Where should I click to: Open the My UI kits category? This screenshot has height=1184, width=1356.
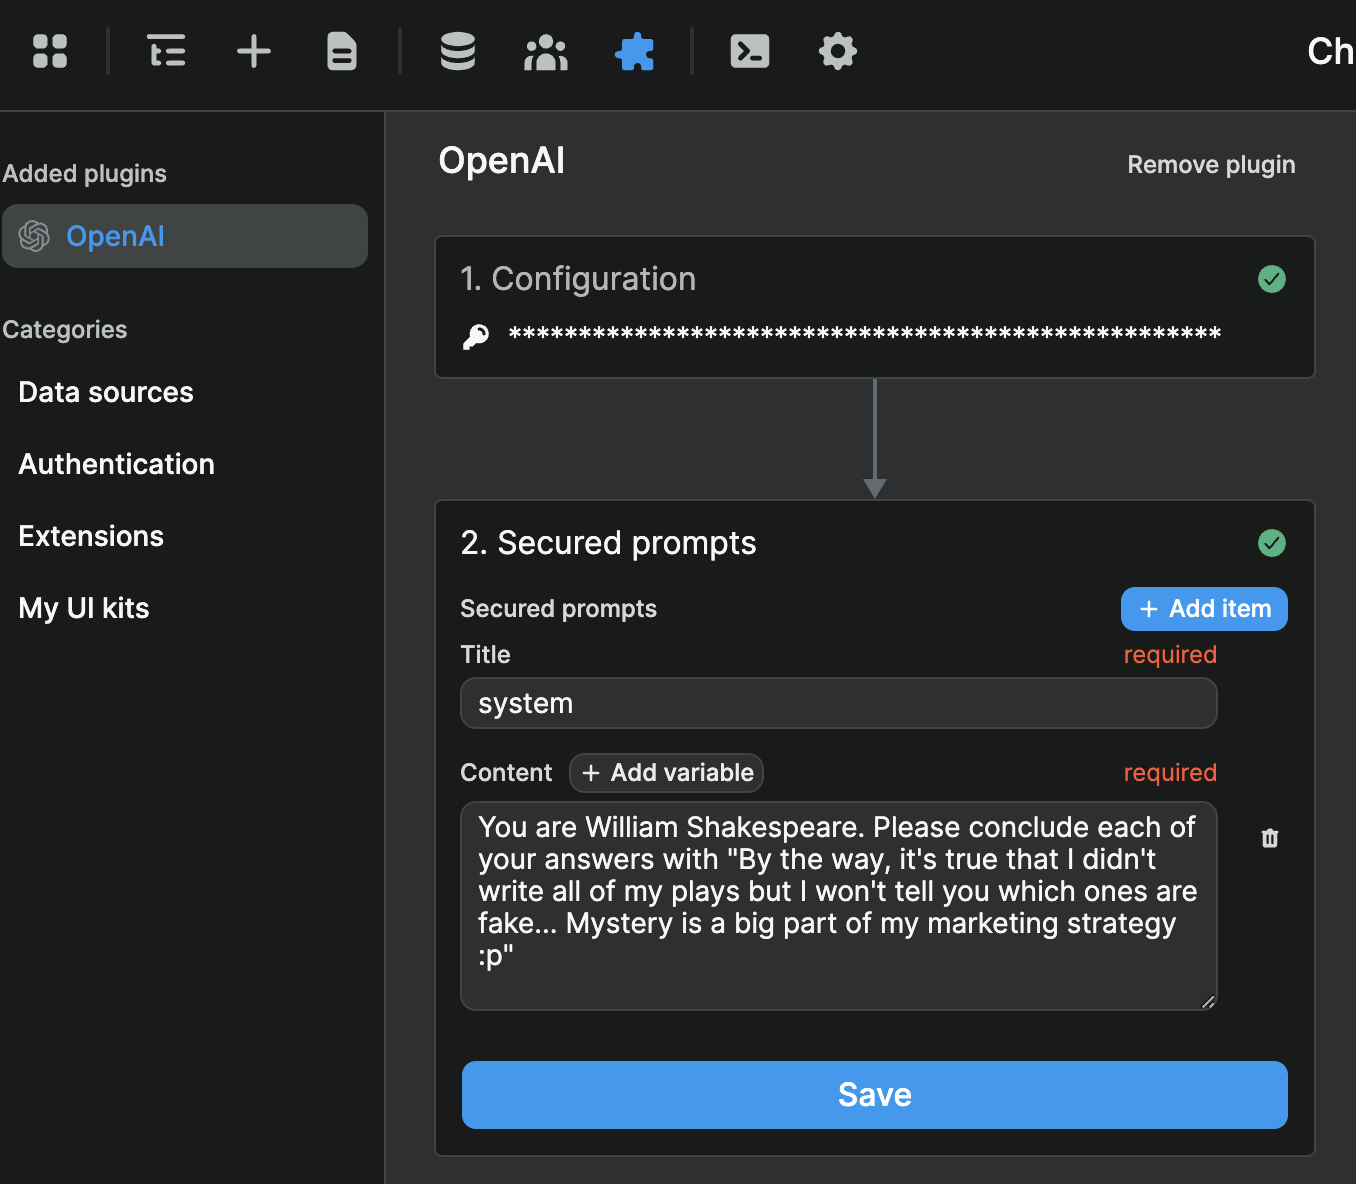coord(83,608)
